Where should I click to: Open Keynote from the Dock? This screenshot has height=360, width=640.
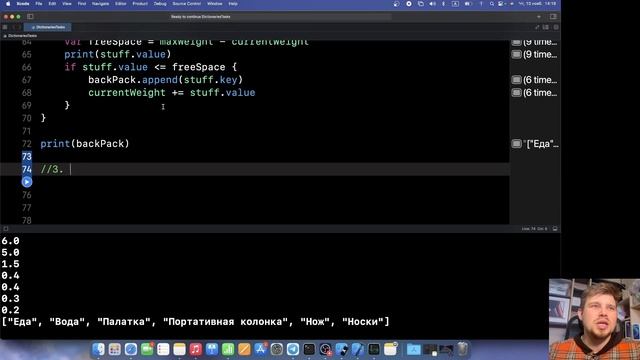tap(212, 349)
